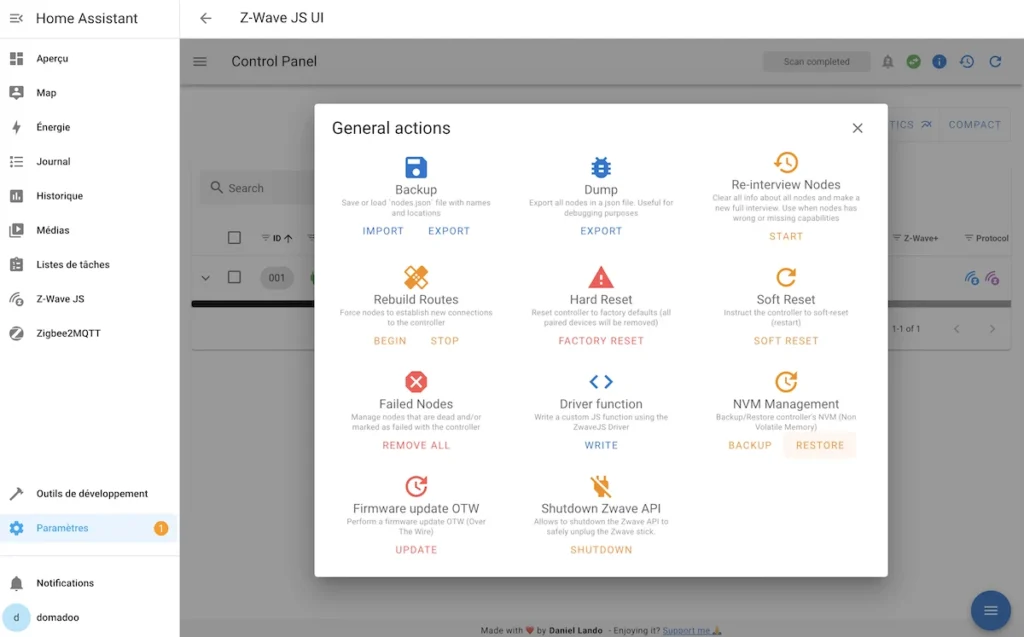Toggle the select-all checkbox in table header
Image resolution: width=1024 pixels, height=637 pixels.
(x=234, y=238)
